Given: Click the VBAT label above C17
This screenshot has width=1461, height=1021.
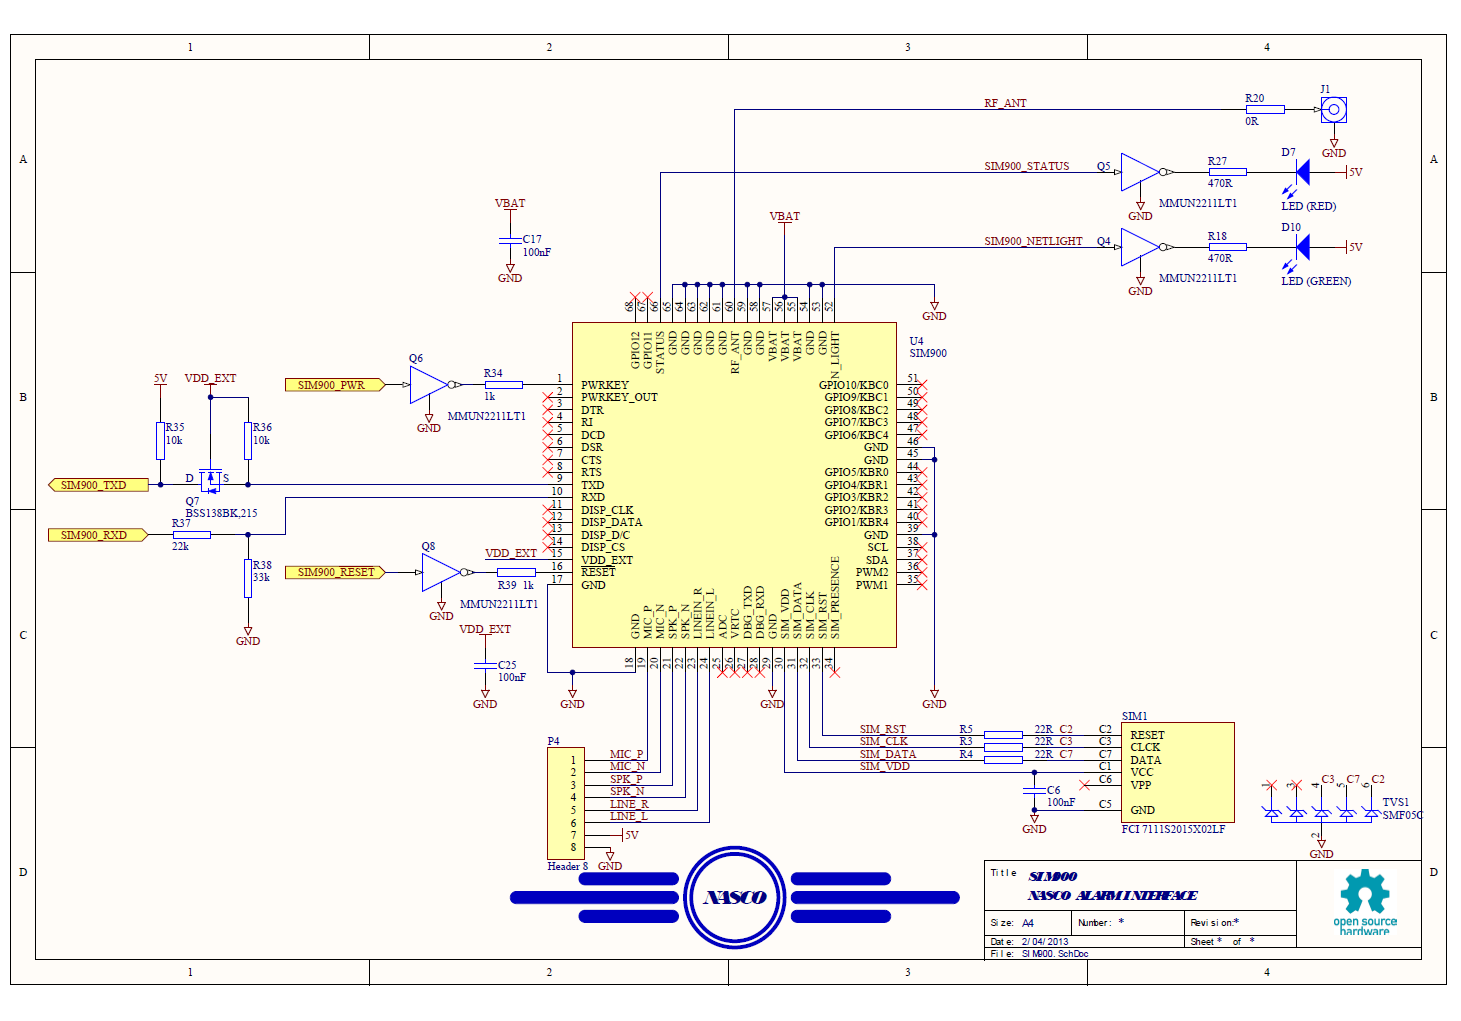Looking at the screenshot, I should click(510, 203).
